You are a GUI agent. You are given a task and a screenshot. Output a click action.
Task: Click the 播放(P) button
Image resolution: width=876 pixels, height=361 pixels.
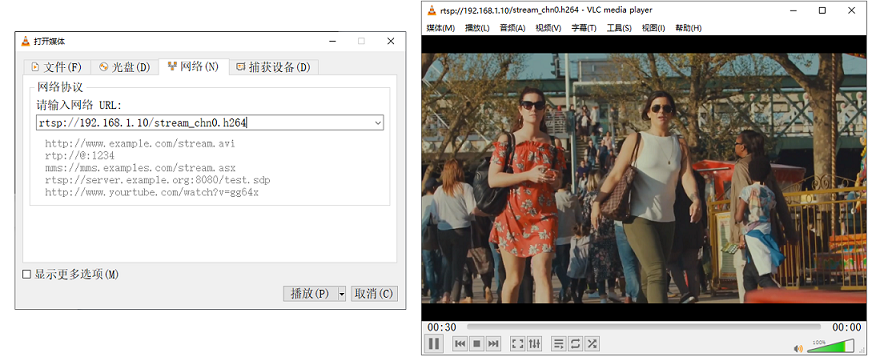[310, 293]
